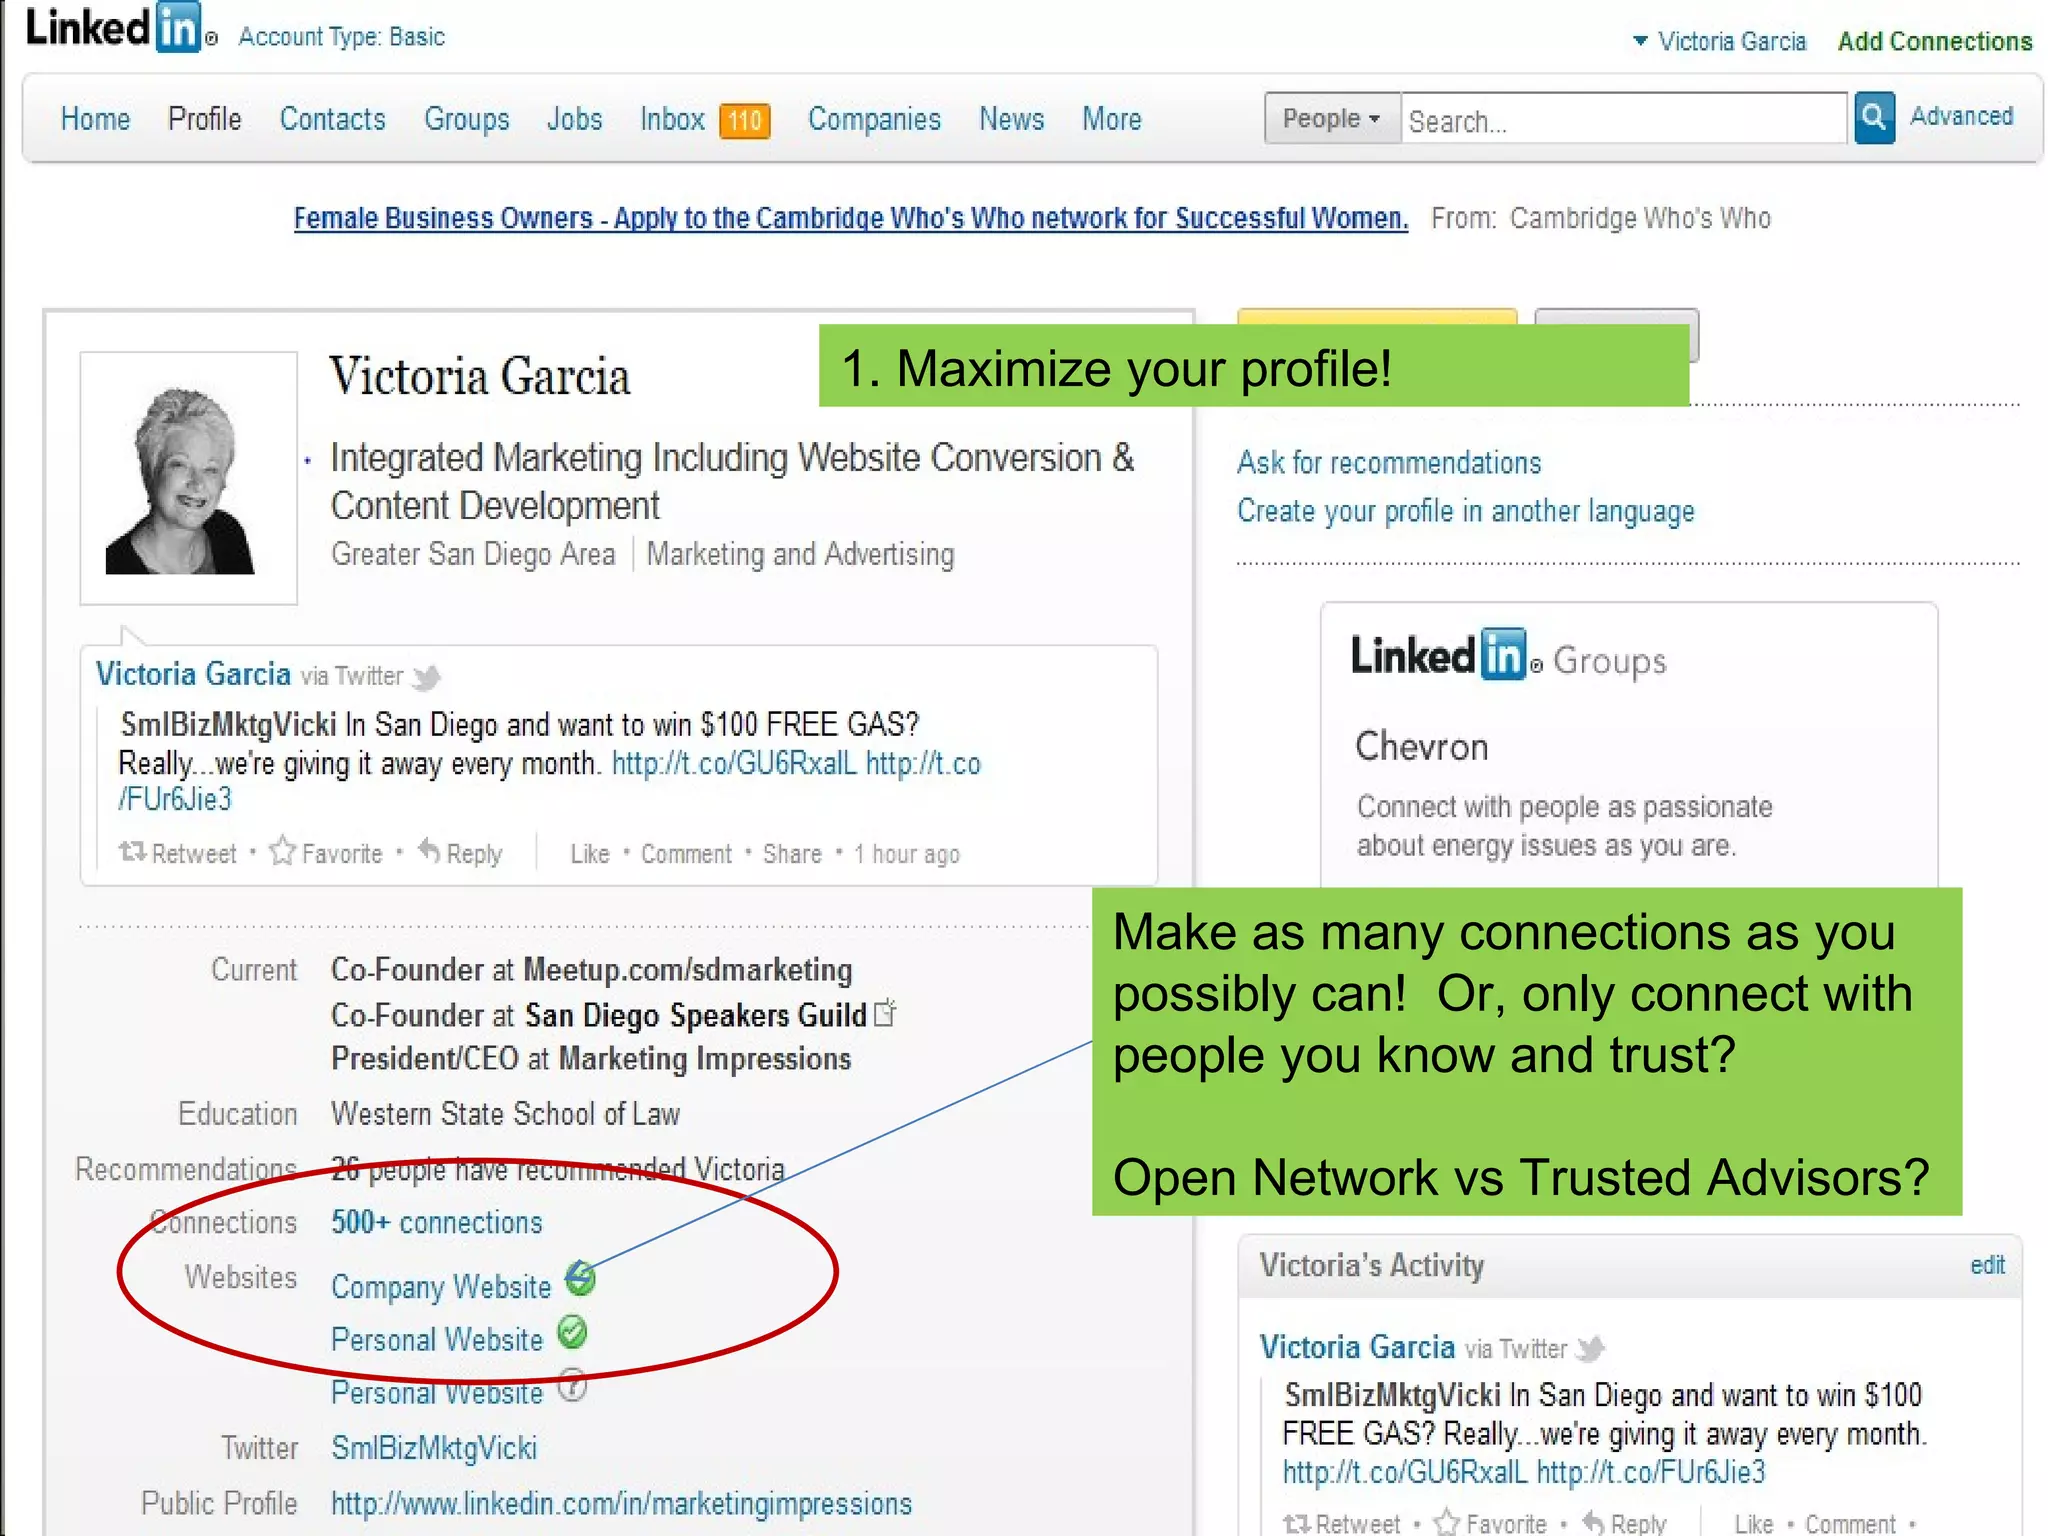Click the blue search magnifier button
This screenshot has width=2048, height=1536.
pos(1874,118)
